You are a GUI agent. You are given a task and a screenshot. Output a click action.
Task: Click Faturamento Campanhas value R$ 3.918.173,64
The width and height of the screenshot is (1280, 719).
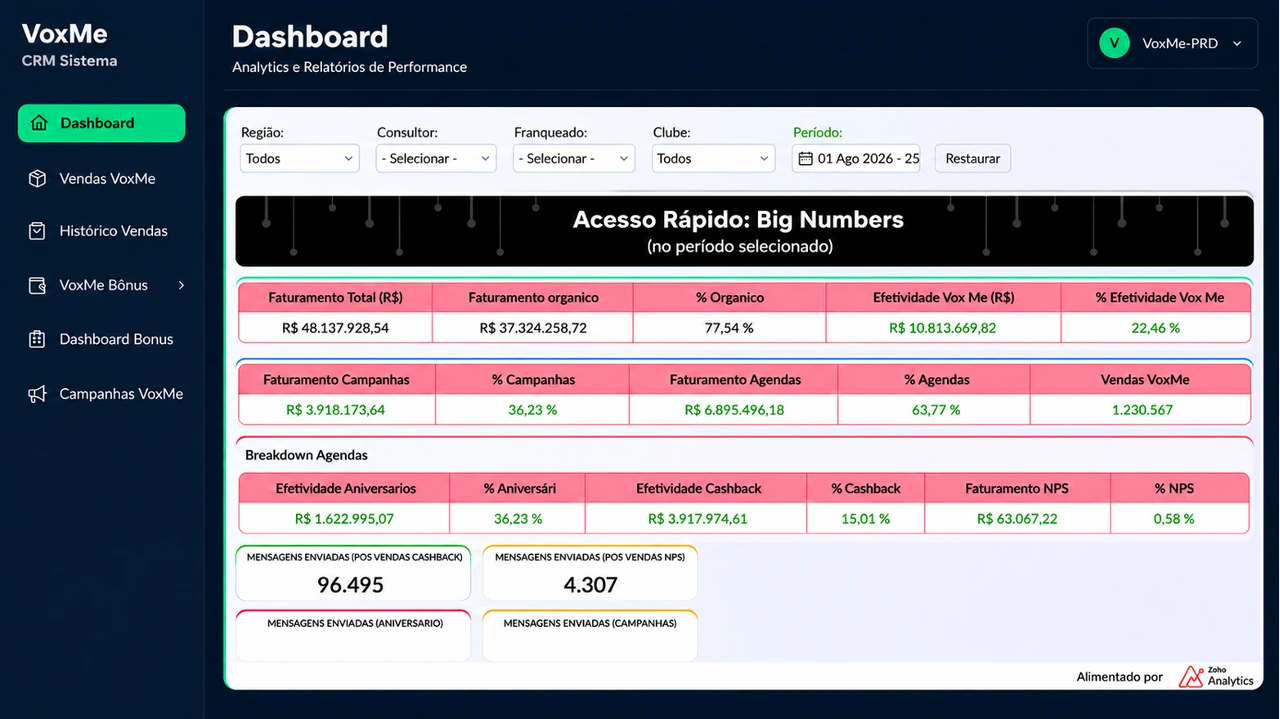tap(335, 410)
